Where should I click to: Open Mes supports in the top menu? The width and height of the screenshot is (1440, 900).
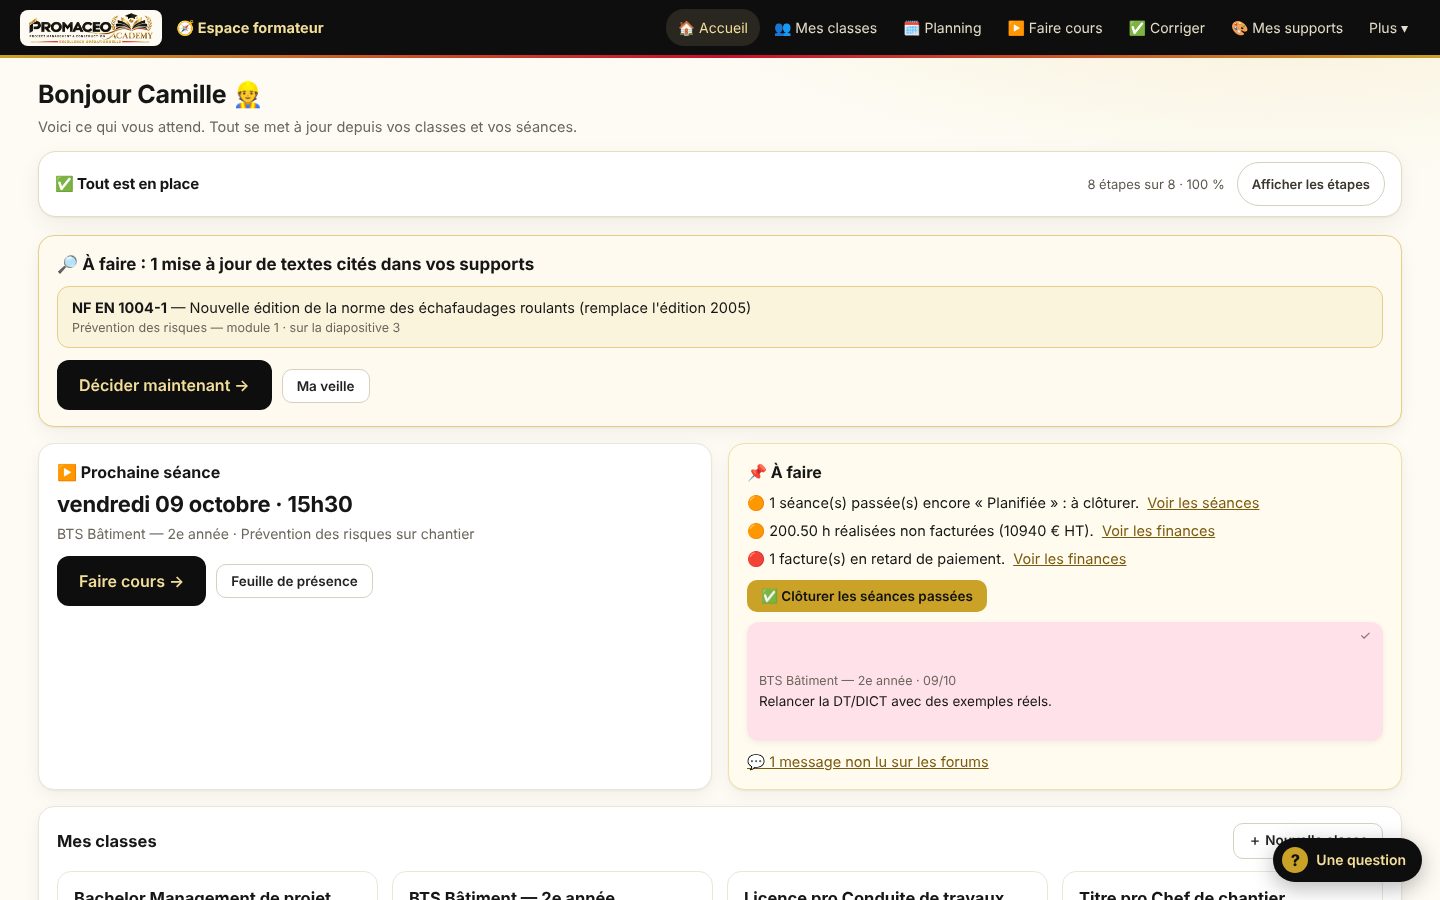point(1287,28)
